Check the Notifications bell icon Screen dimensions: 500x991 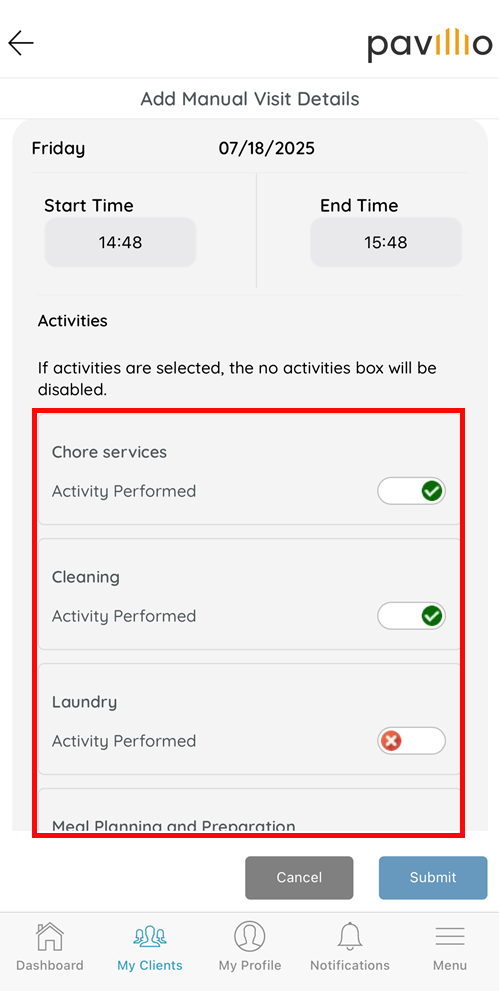(x=350, y=937)
